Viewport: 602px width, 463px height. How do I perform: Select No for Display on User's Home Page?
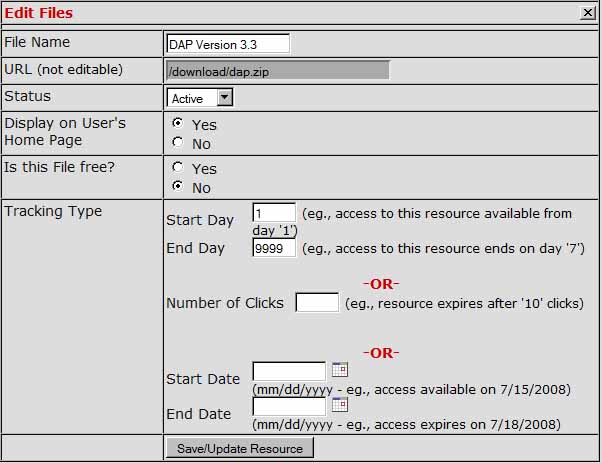178,142
